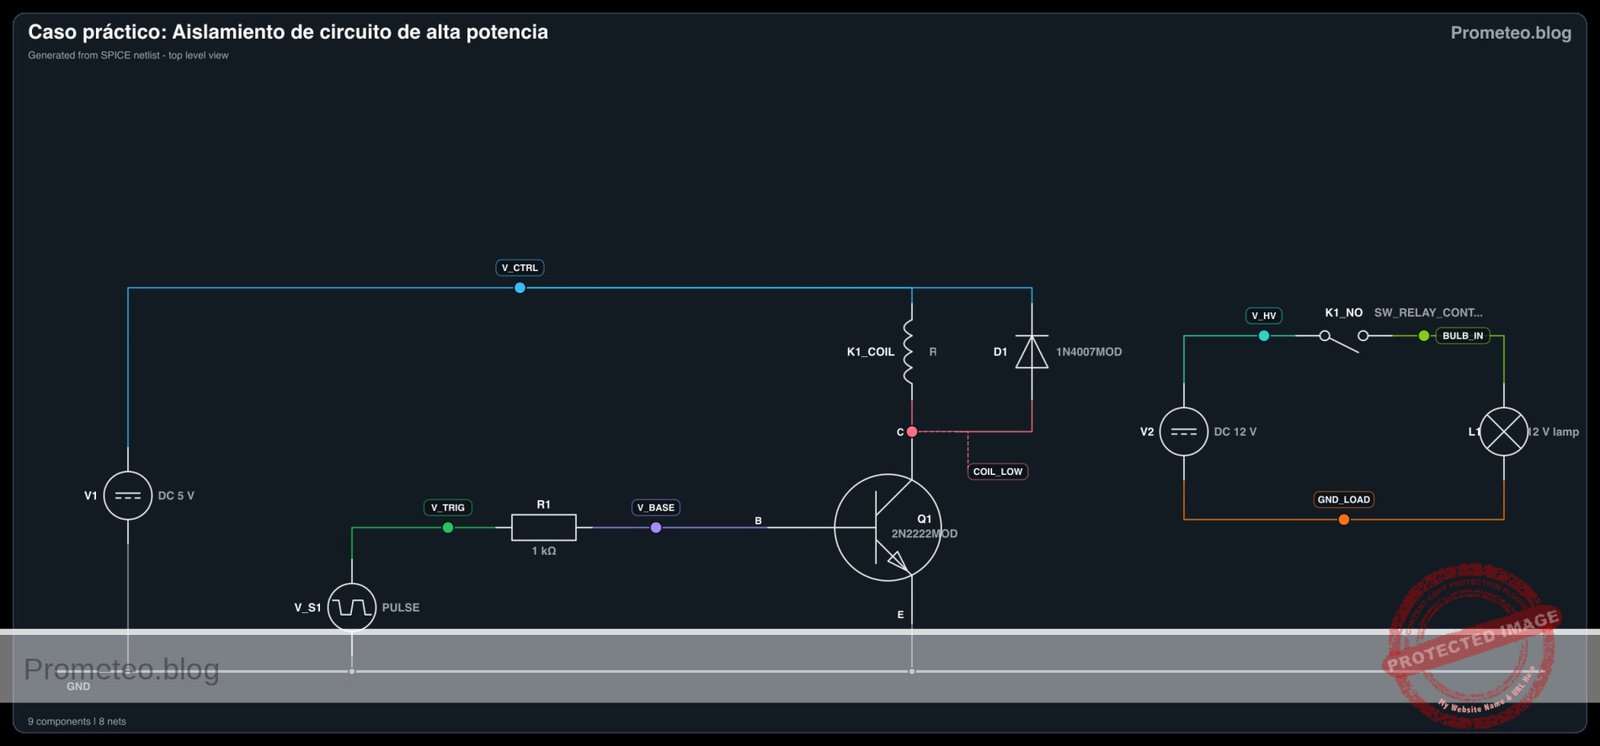1600x746 pixels.
Task: Click the V_CTRL net node dot
Action: click(520, 288)
